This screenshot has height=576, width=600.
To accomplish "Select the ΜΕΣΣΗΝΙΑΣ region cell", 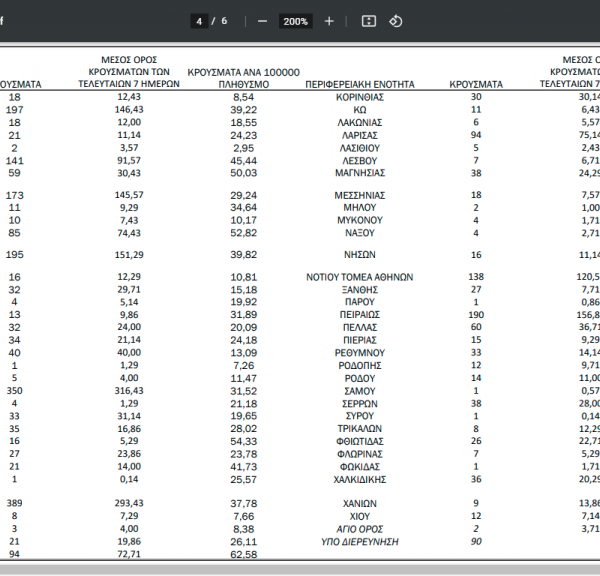I will coord(360,196).
